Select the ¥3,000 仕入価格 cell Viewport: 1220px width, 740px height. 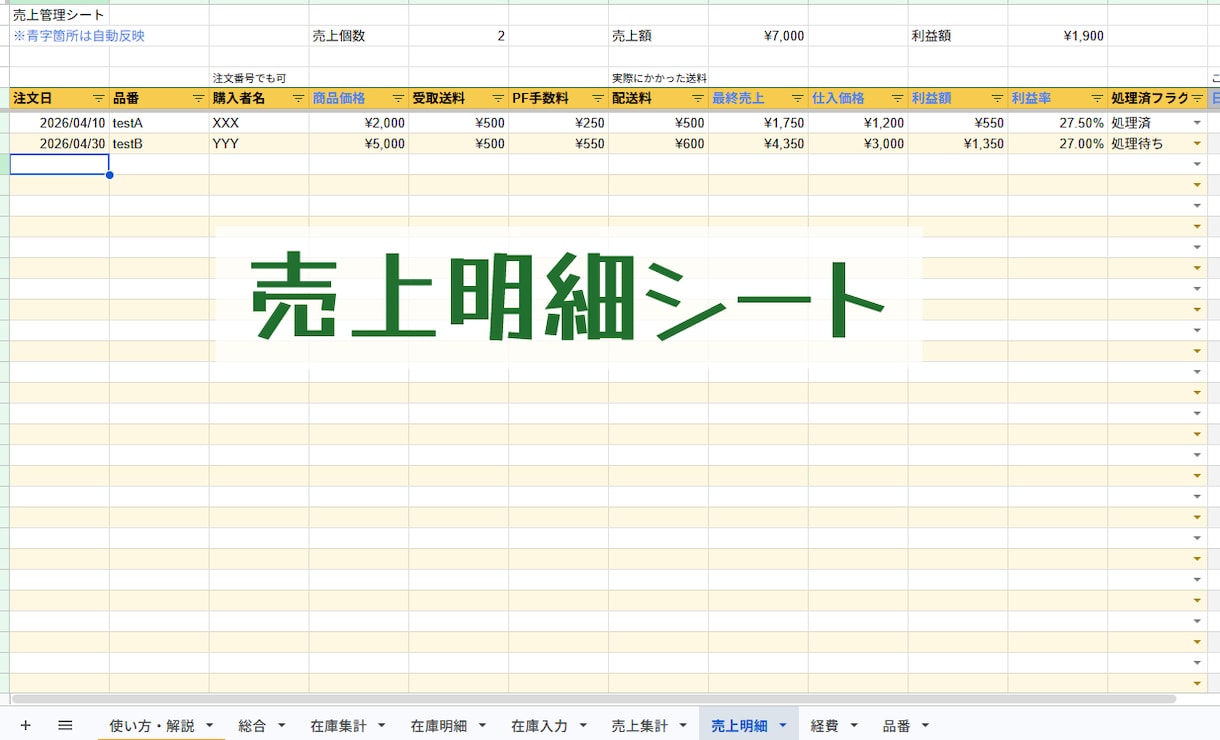click(858, 144)
